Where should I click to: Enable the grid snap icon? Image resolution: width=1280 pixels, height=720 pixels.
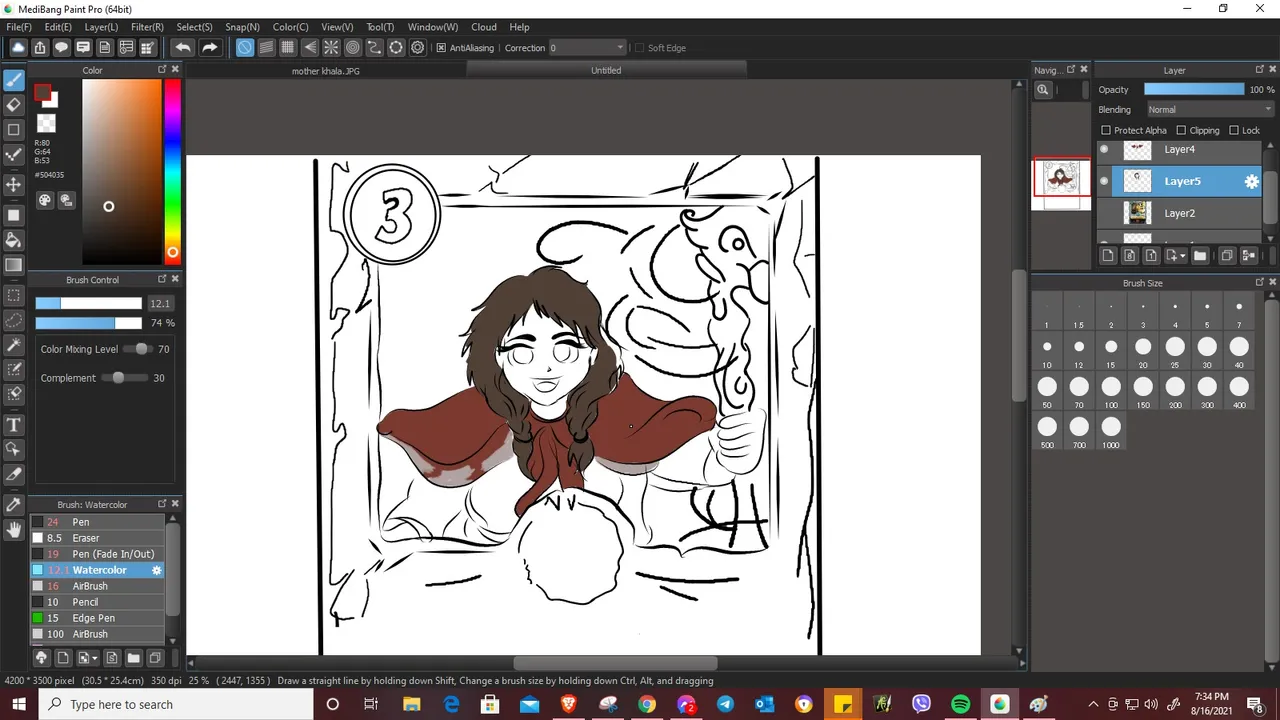point(288,47)
